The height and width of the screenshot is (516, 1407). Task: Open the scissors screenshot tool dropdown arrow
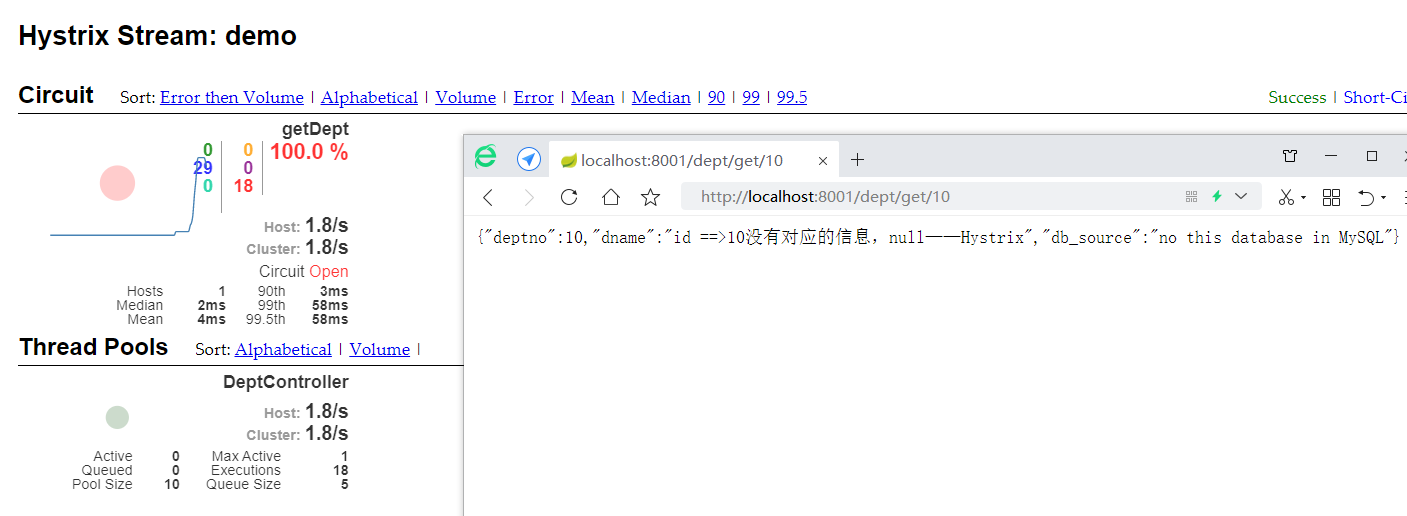coord(1304,198)
